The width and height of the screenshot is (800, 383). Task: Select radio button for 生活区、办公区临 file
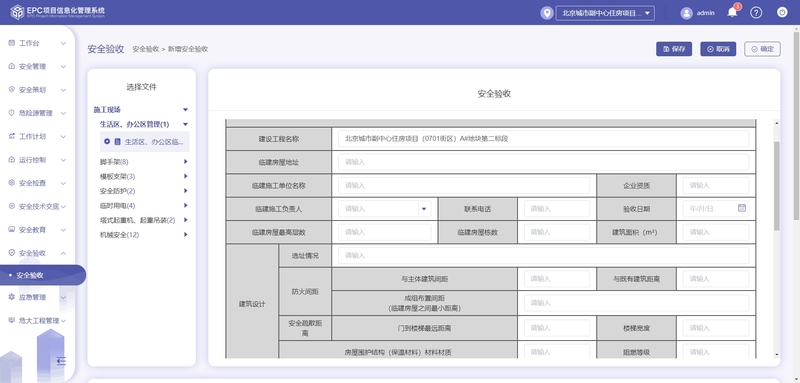coord(107,142)
